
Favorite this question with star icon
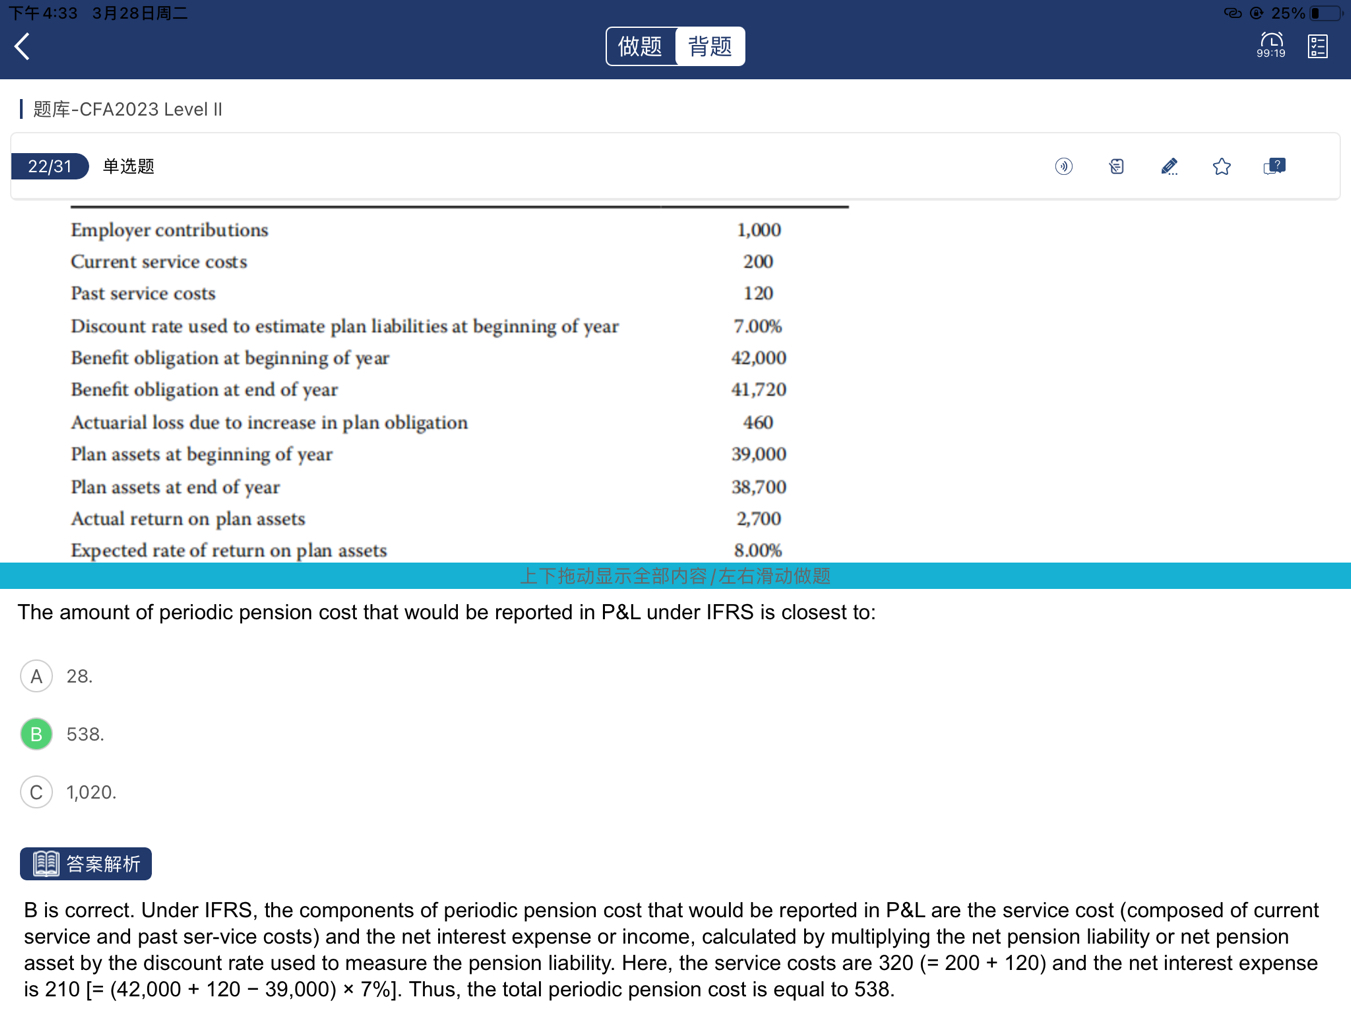(1222, 166)
